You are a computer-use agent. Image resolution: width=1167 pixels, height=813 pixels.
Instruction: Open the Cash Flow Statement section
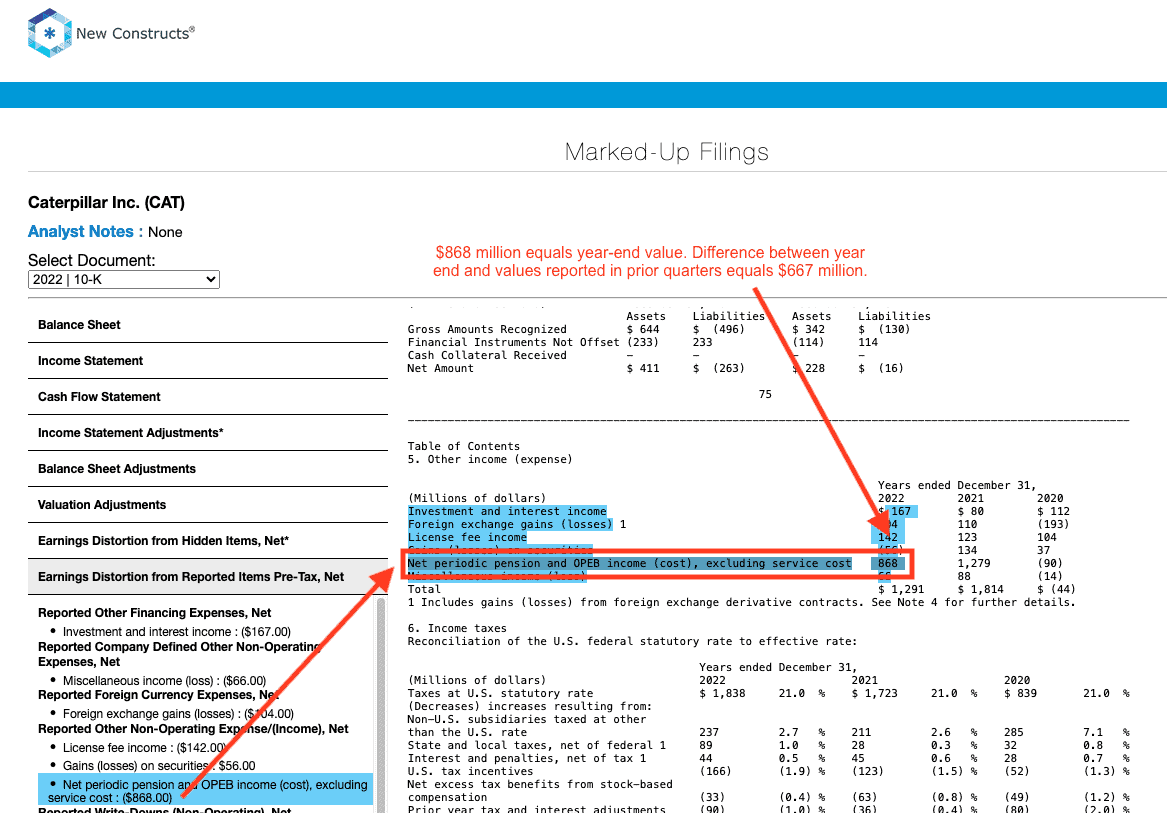tap(208, 397)
